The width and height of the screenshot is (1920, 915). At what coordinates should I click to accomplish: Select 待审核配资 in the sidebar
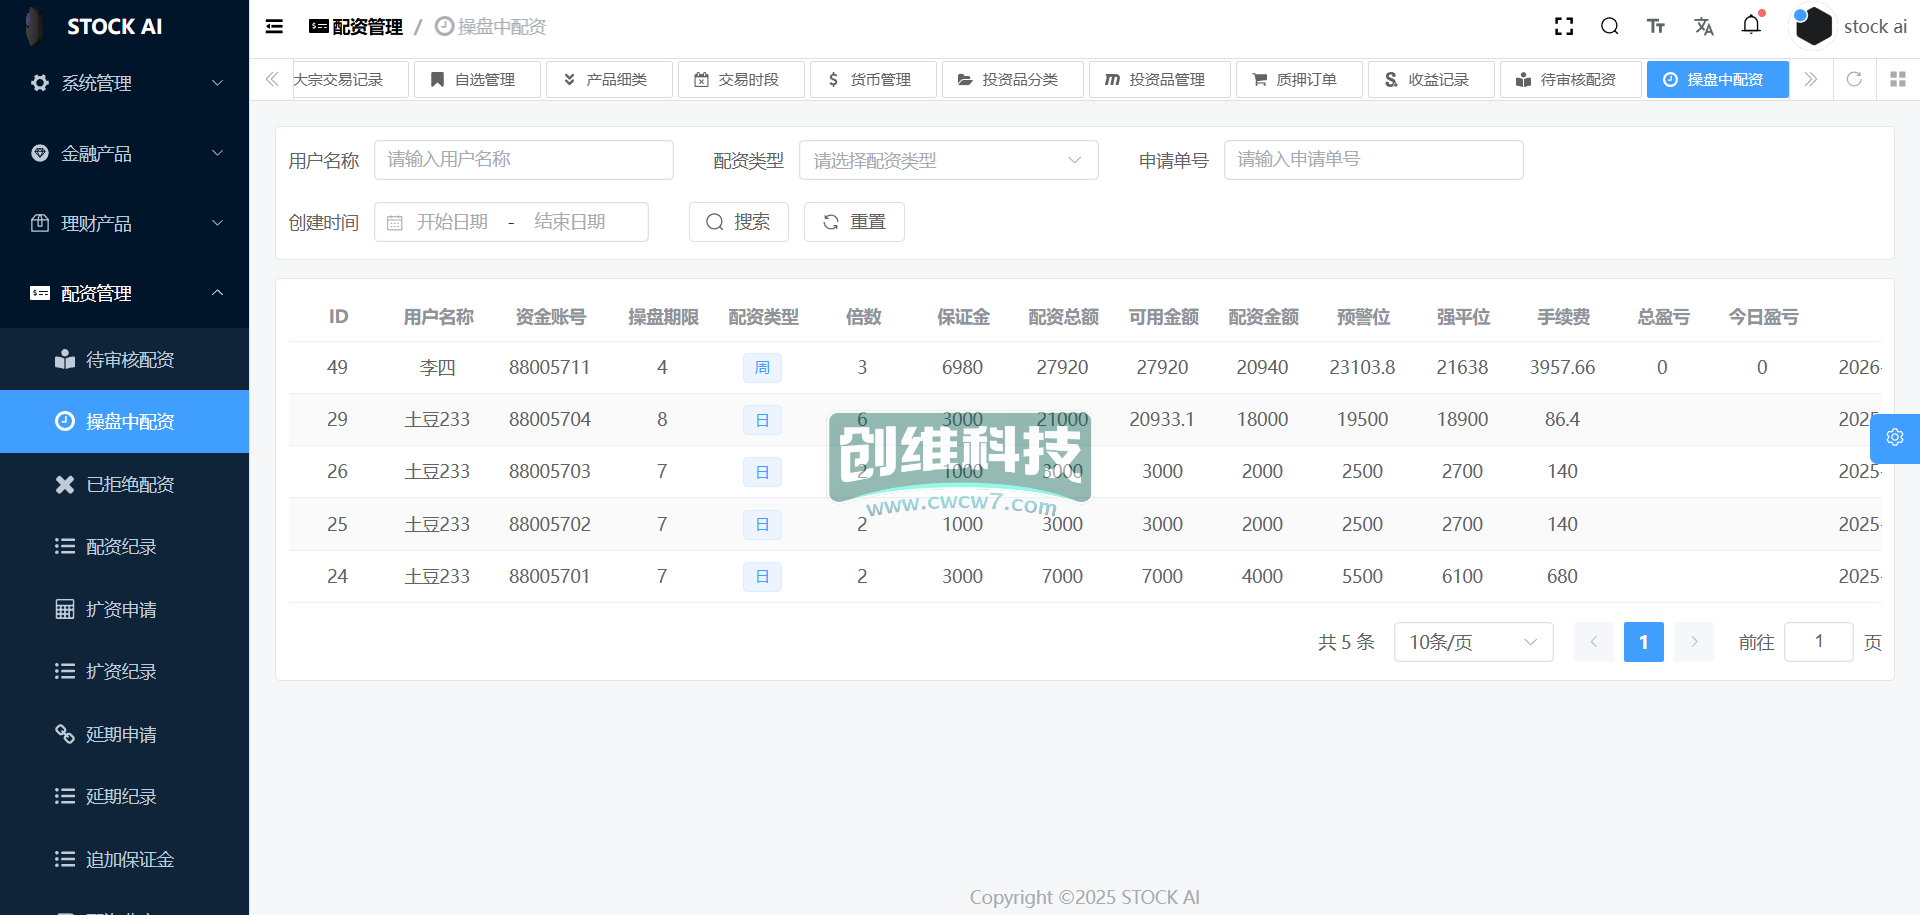pyautogui.click(x=130, y=360)
